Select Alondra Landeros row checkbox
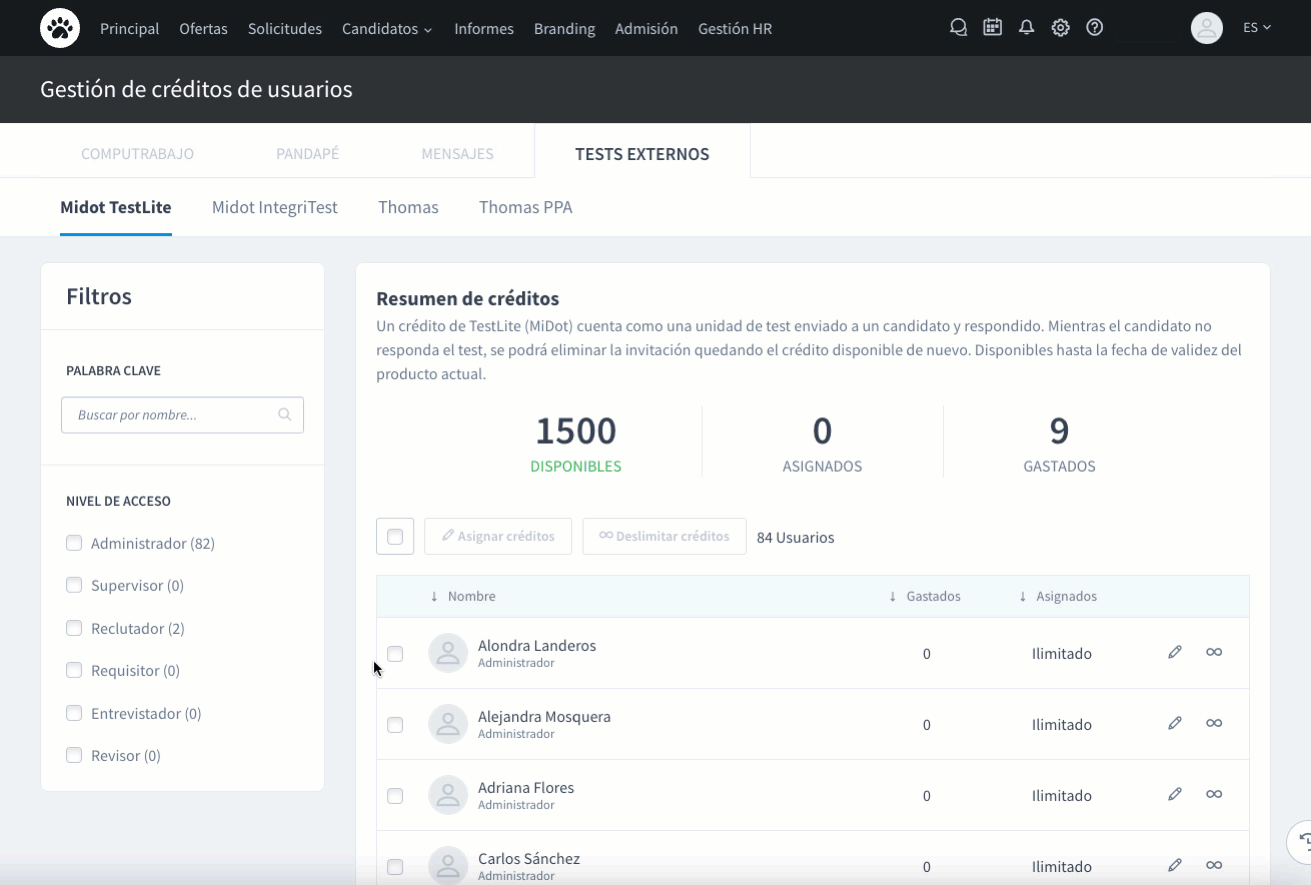 pyautogui.click(x=395, y=654)
